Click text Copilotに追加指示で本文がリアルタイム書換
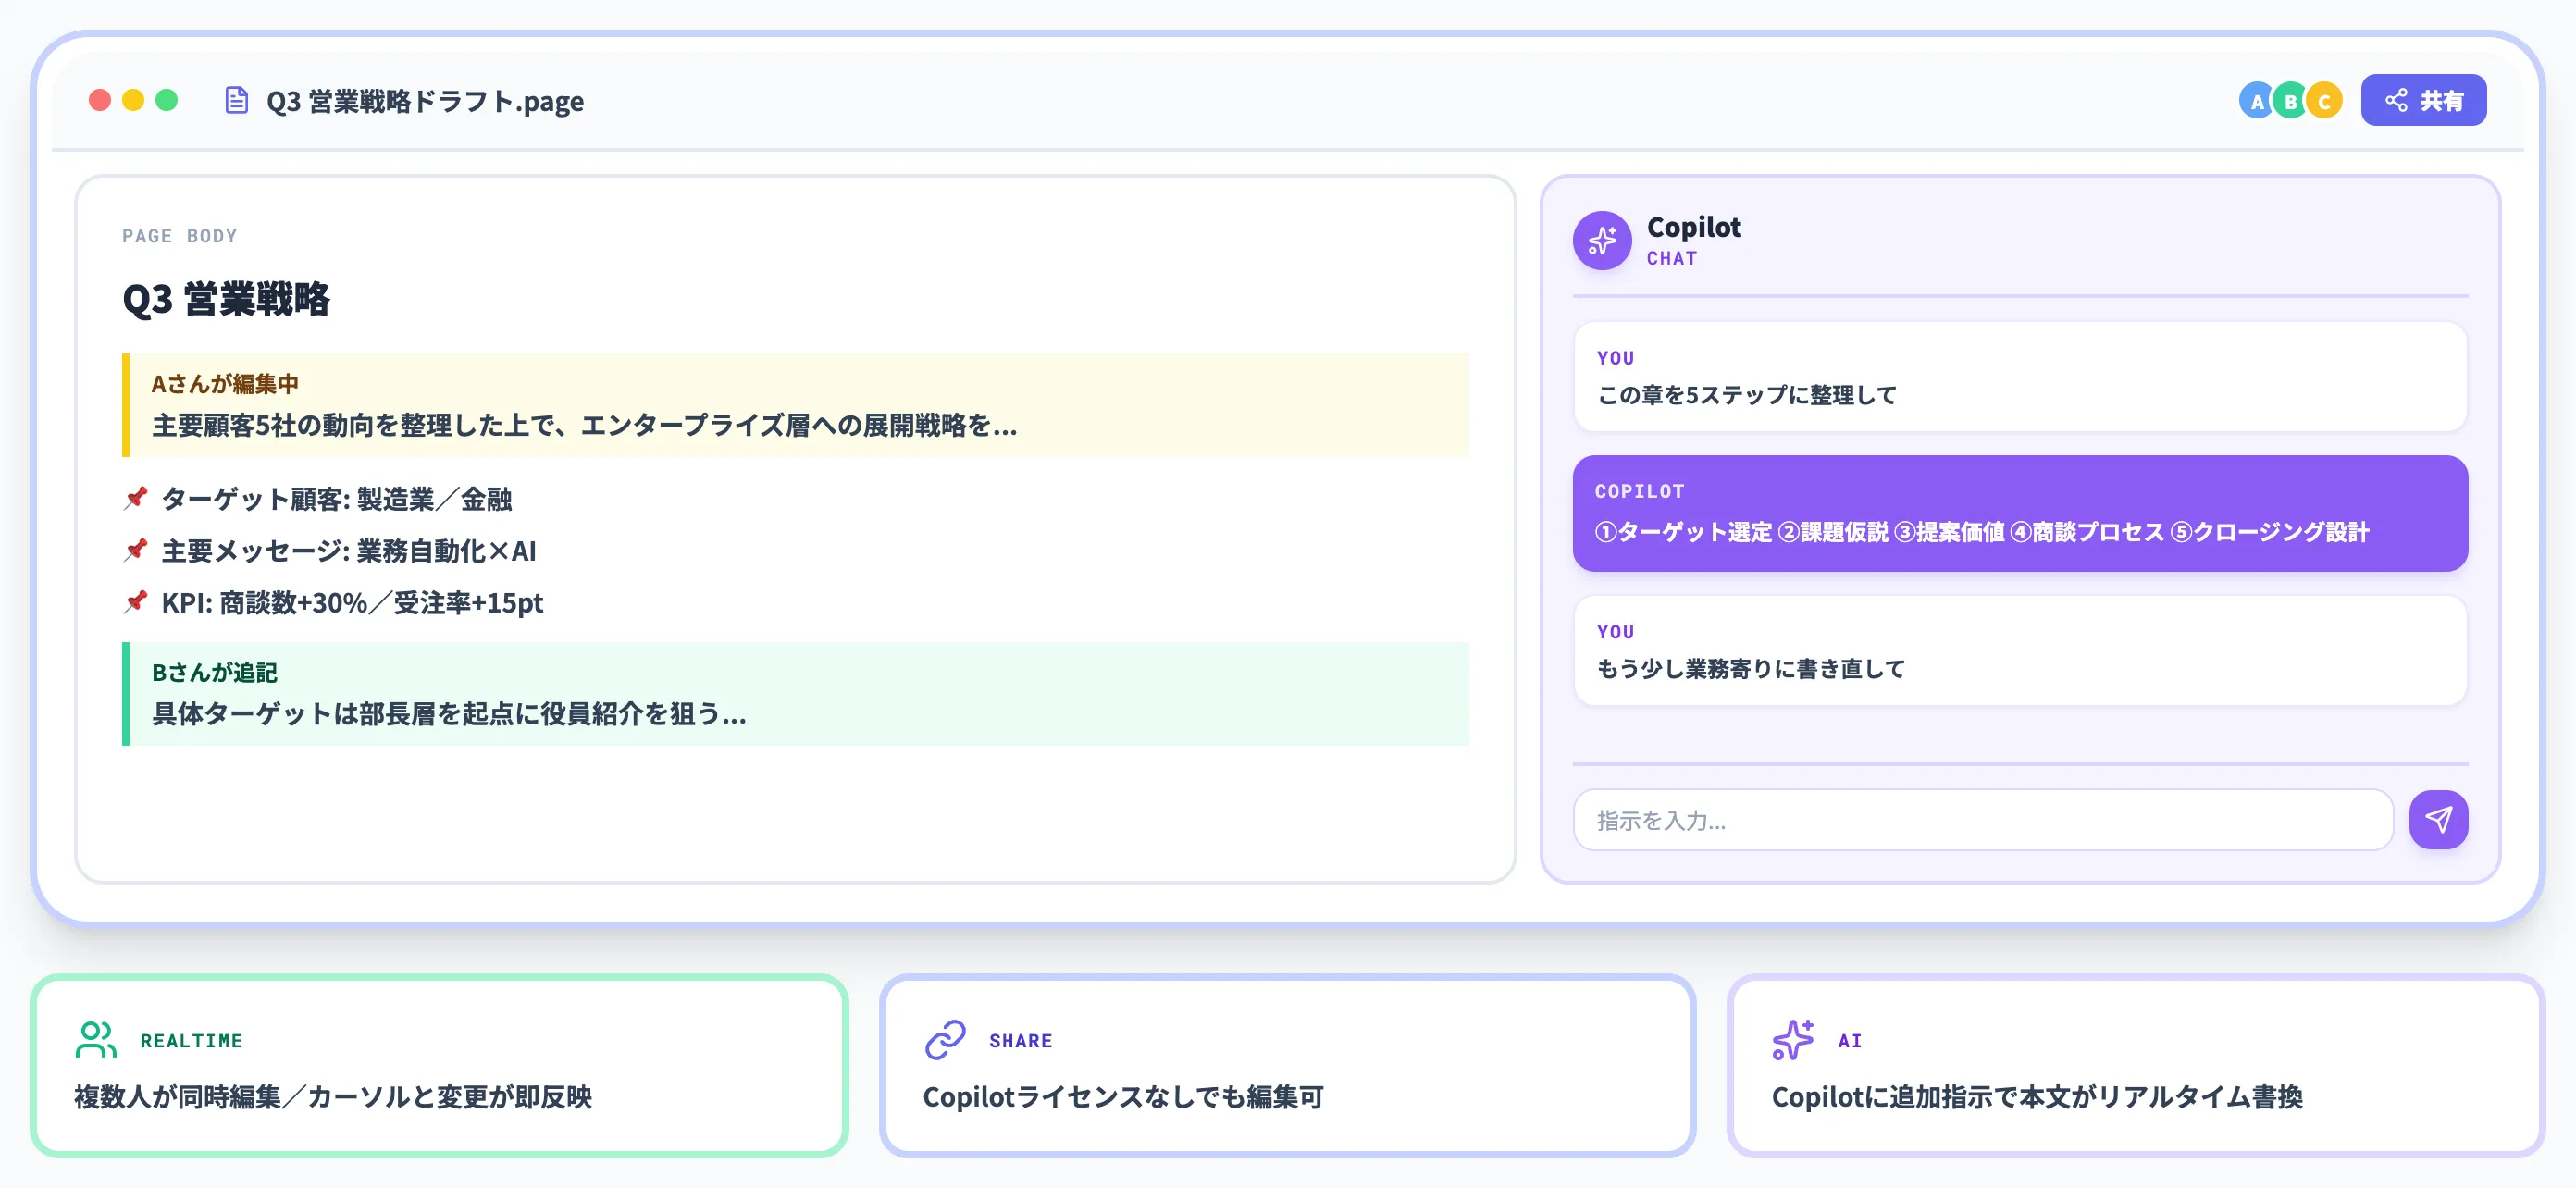2576x1188 pixels. (x=2037, y=1097)
